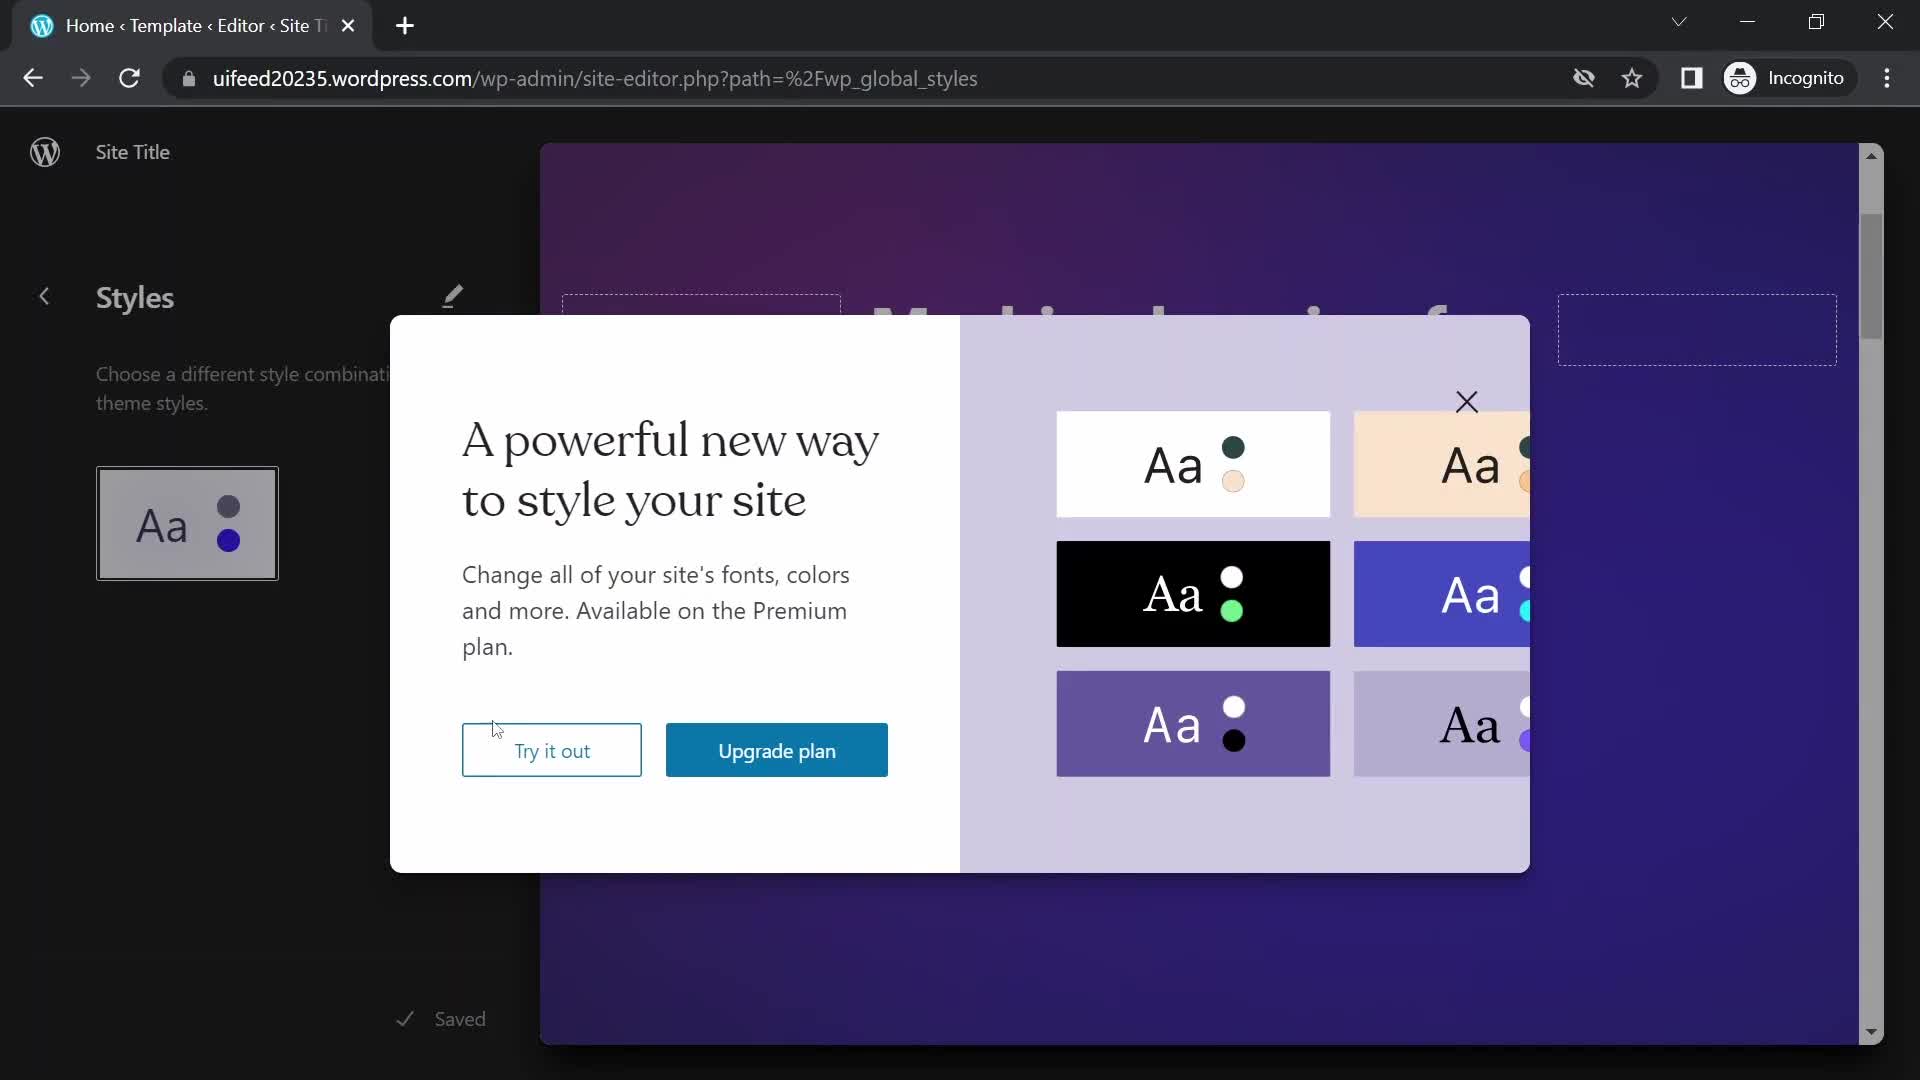
Task: Click 'Try it out' button
Action: point(553,752)
